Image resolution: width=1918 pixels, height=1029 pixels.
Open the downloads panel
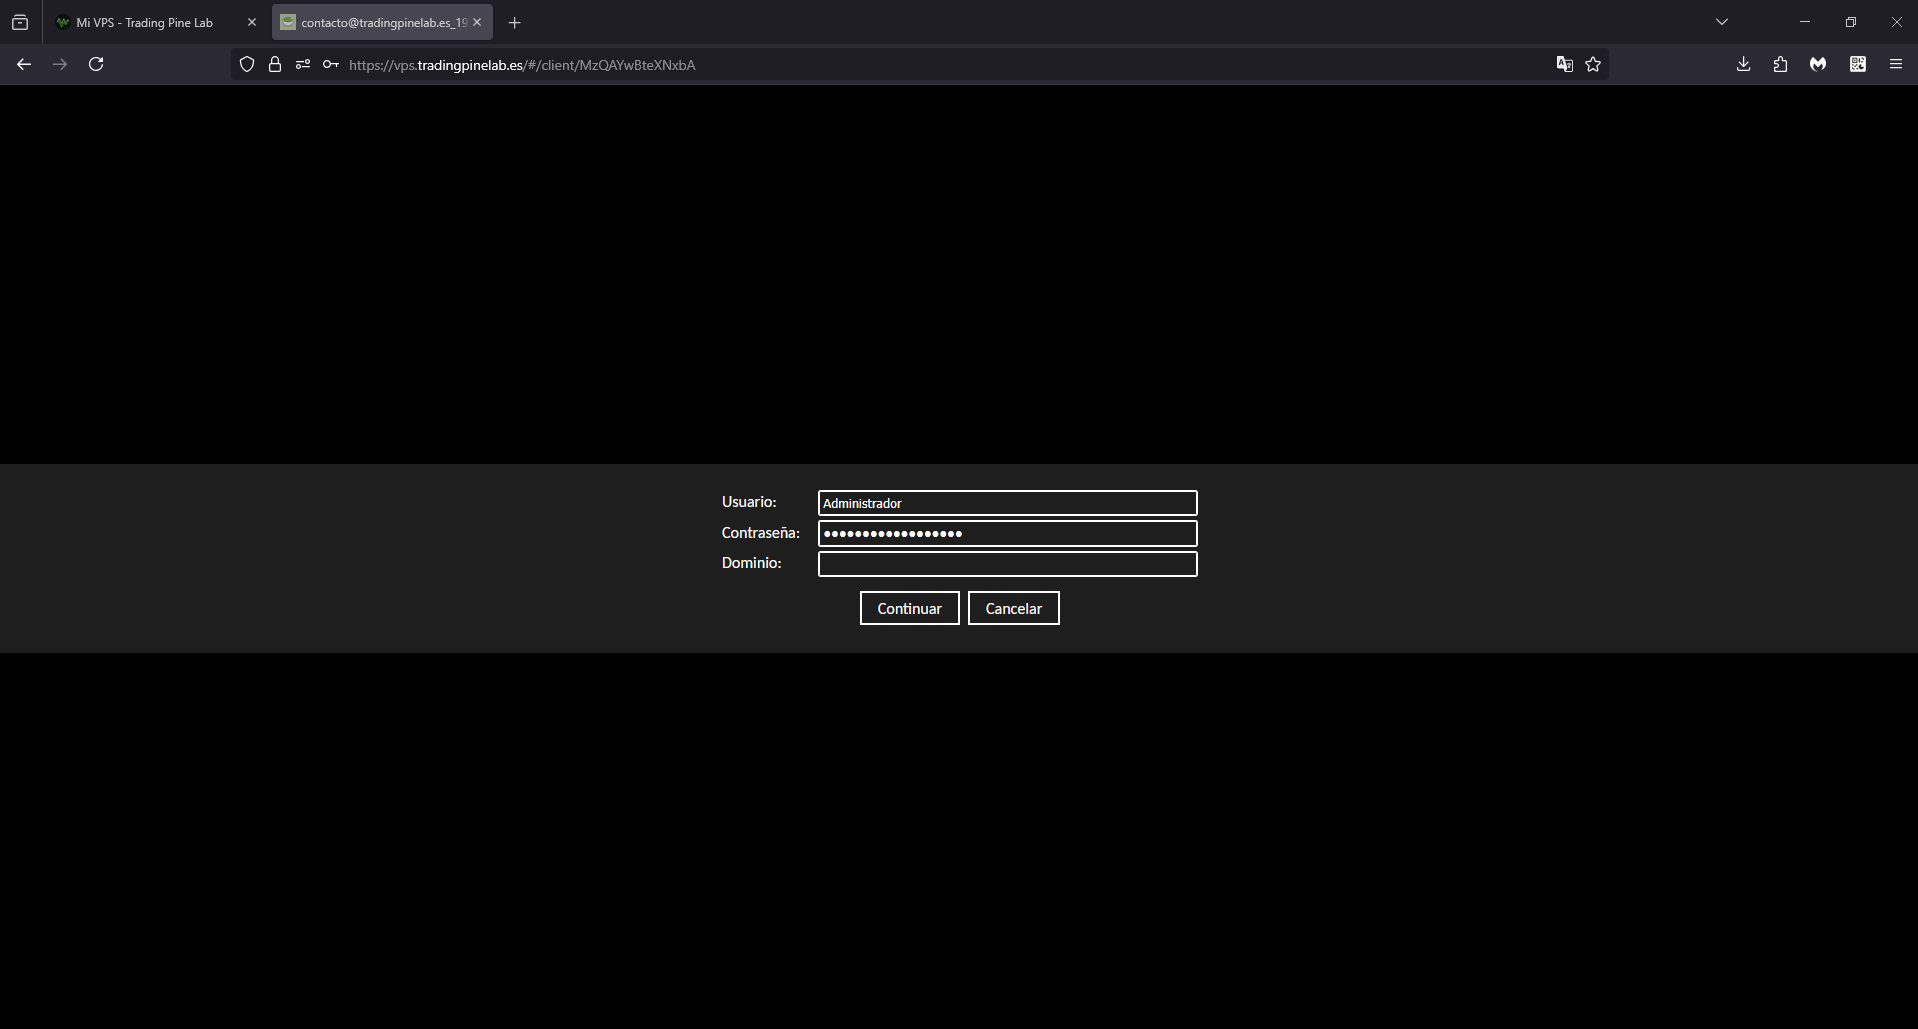point(1744,64)
